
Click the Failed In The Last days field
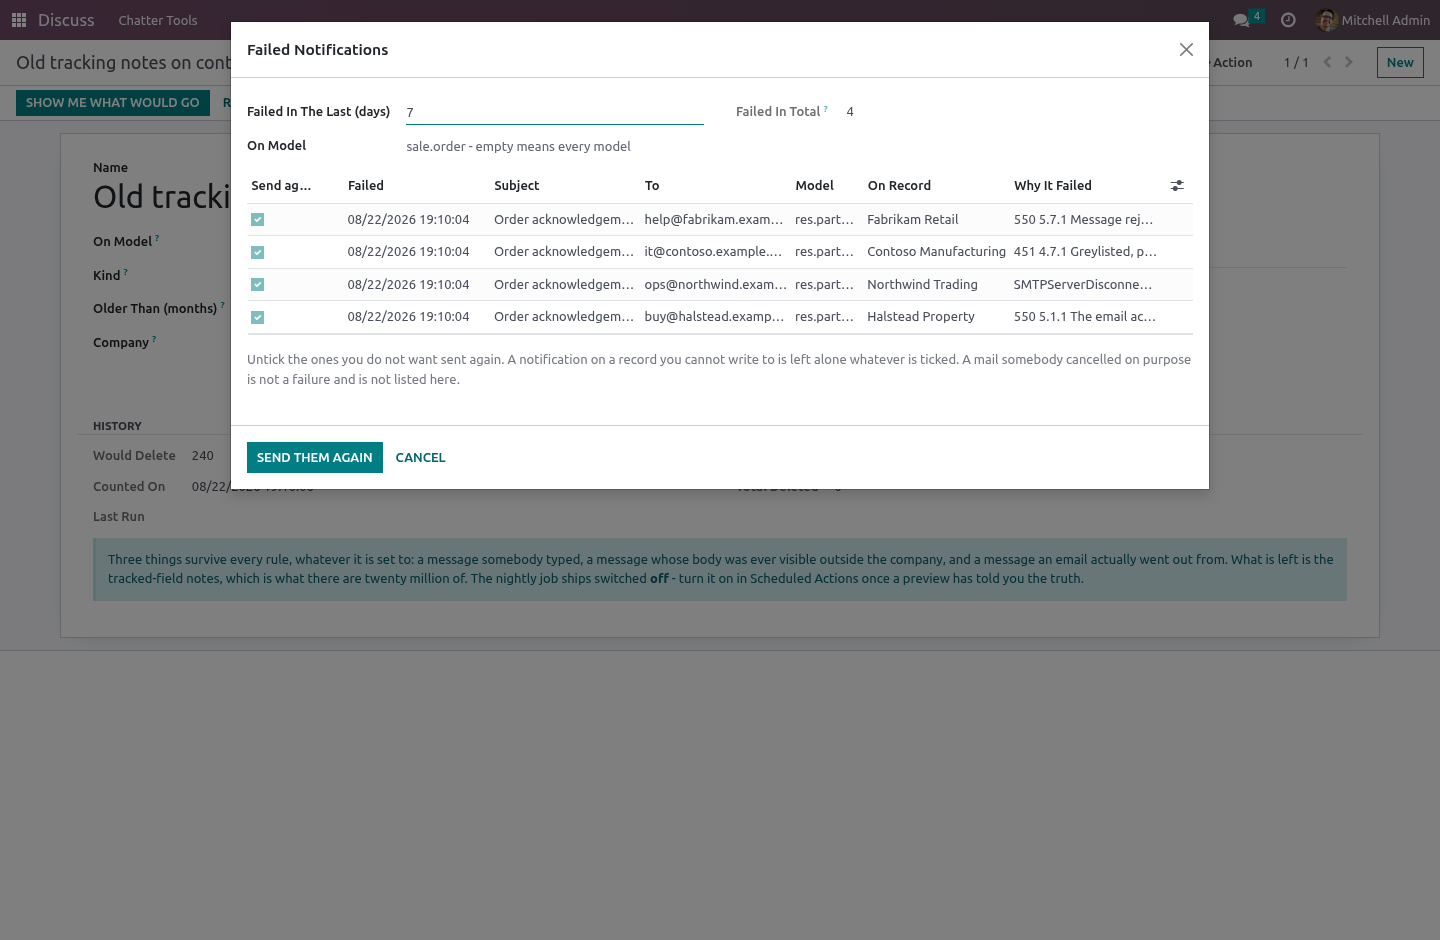(x=555, y=112)
